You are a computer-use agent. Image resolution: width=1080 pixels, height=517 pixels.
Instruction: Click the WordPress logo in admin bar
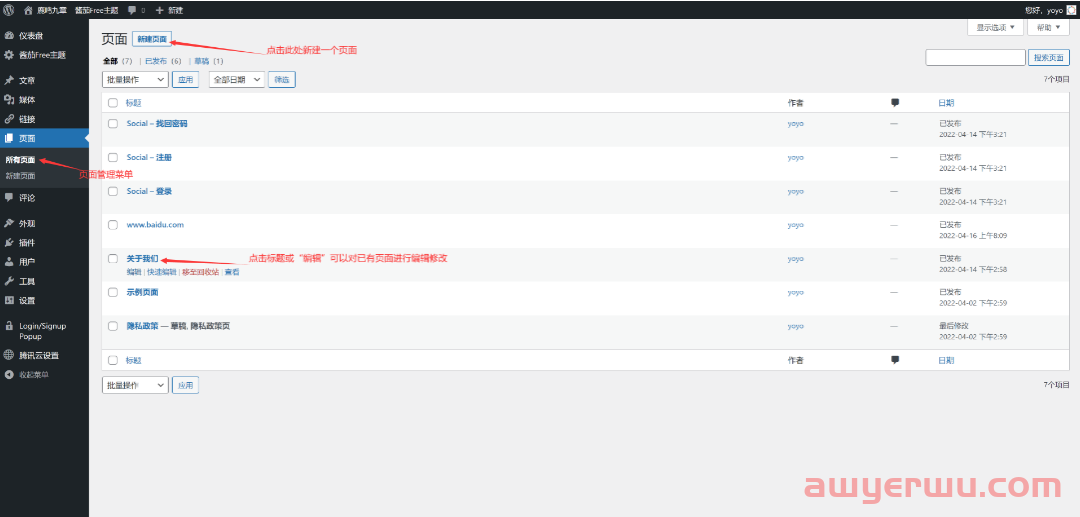click(x=8, y=10)
